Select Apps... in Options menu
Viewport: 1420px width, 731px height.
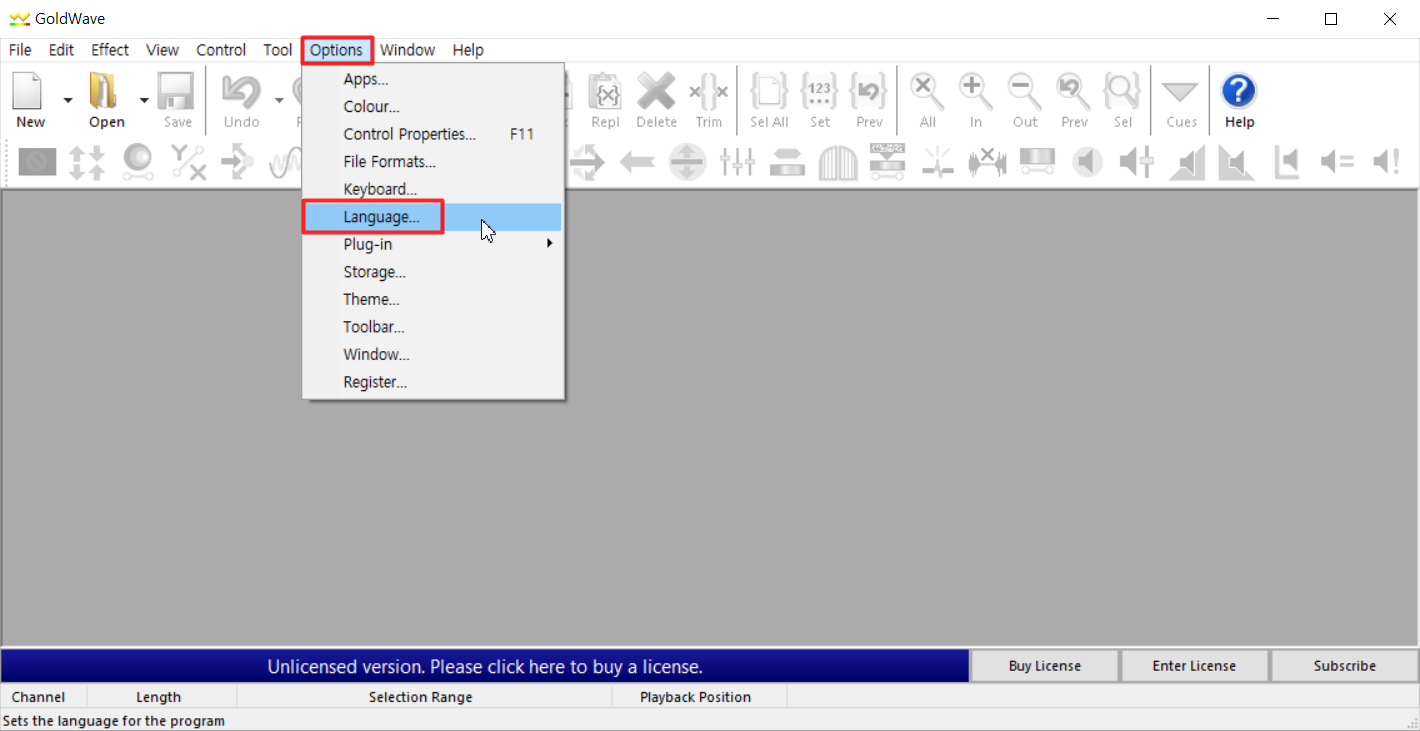click(433, 79)
